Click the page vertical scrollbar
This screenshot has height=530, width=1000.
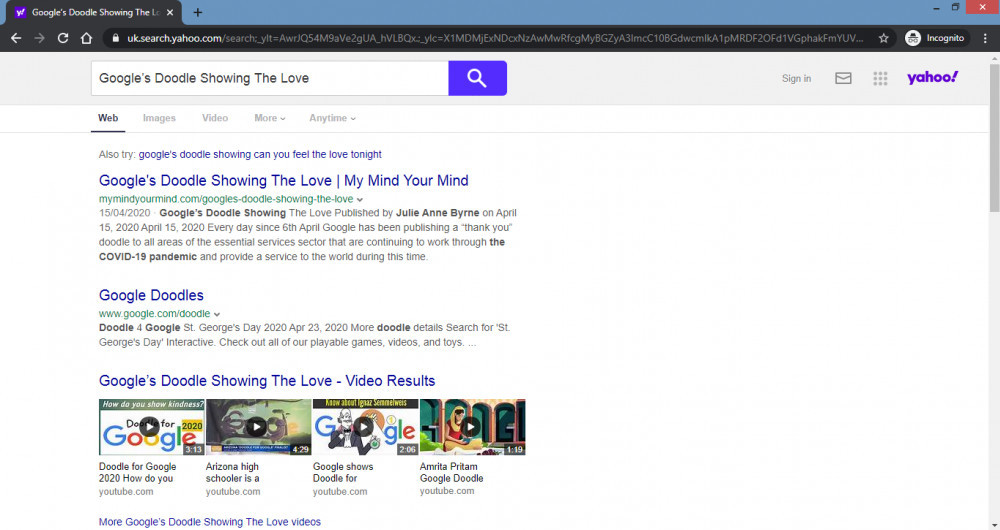click(x=994, y=137)
